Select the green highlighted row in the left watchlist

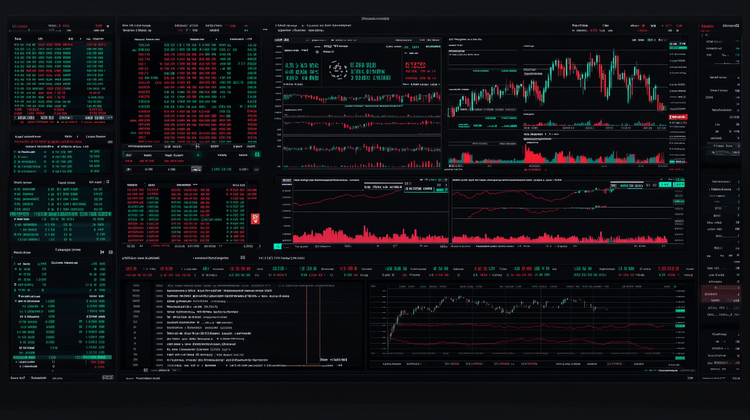click(x=61, y=214)
